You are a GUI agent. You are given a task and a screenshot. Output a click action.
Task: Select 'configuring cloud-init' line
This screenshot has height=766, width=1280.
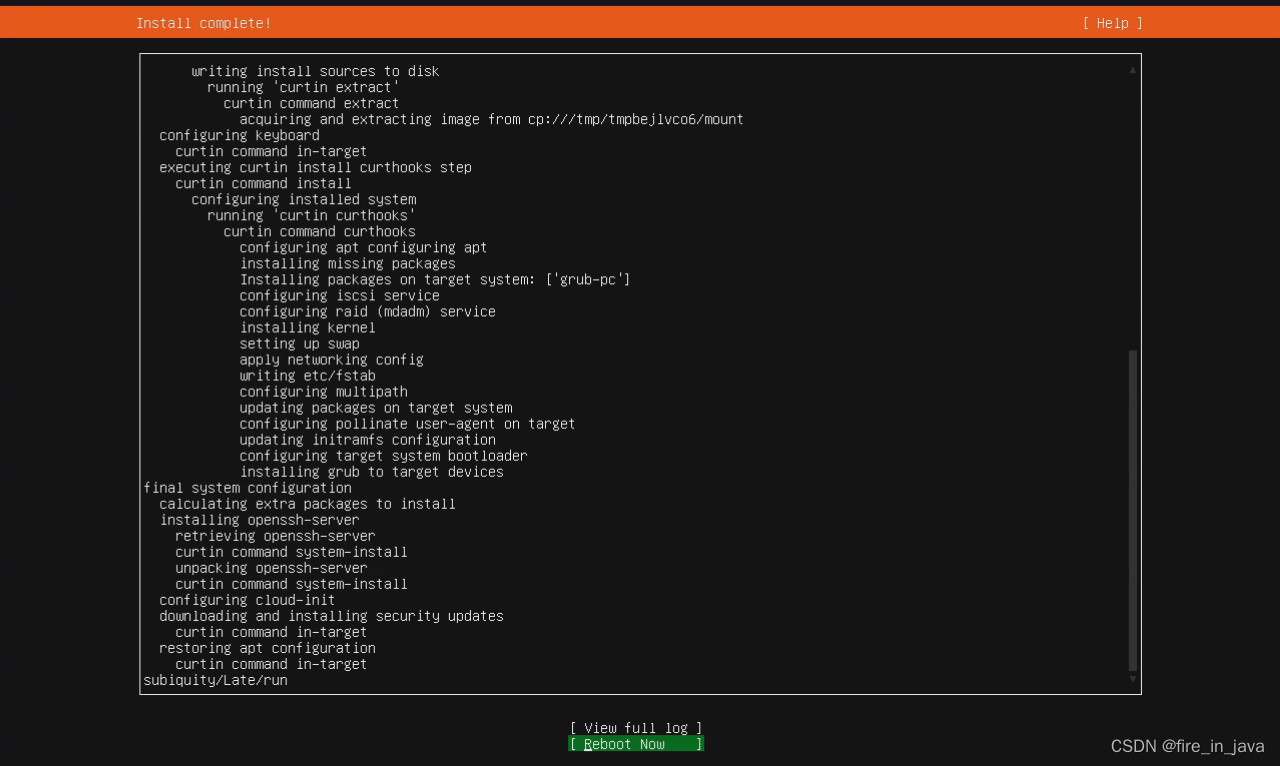[248, 599]
